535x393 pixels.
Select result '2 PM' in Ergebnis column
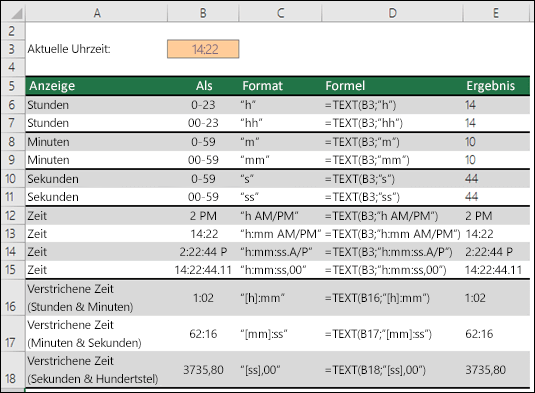tap(496, 216)
